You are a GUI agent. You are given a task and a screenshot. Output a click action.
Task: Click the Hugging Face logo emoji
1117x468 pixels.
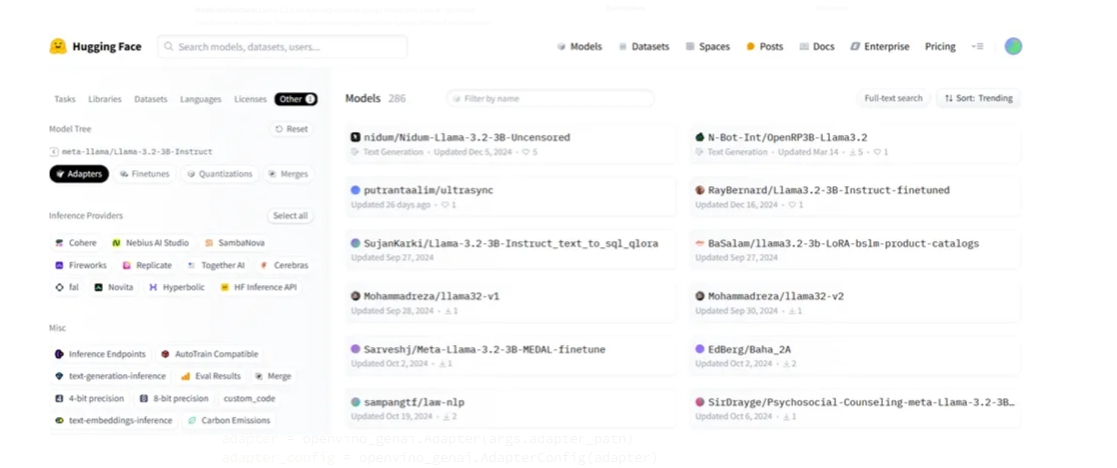tap(58, 46)
